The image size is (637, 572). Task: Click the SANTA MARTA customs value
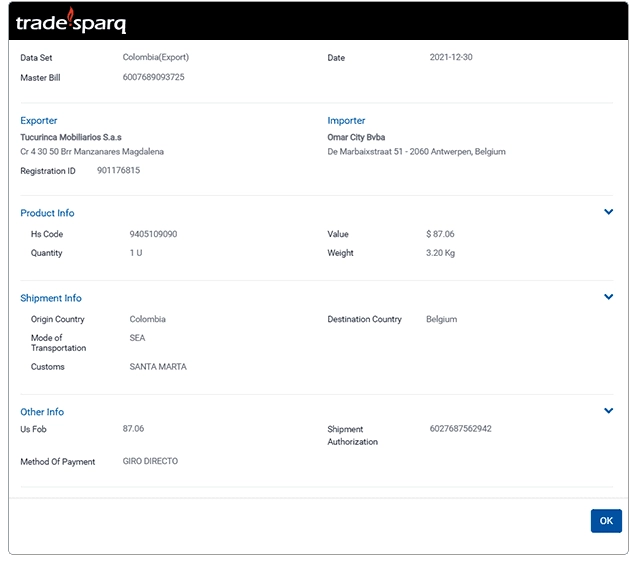158,367
